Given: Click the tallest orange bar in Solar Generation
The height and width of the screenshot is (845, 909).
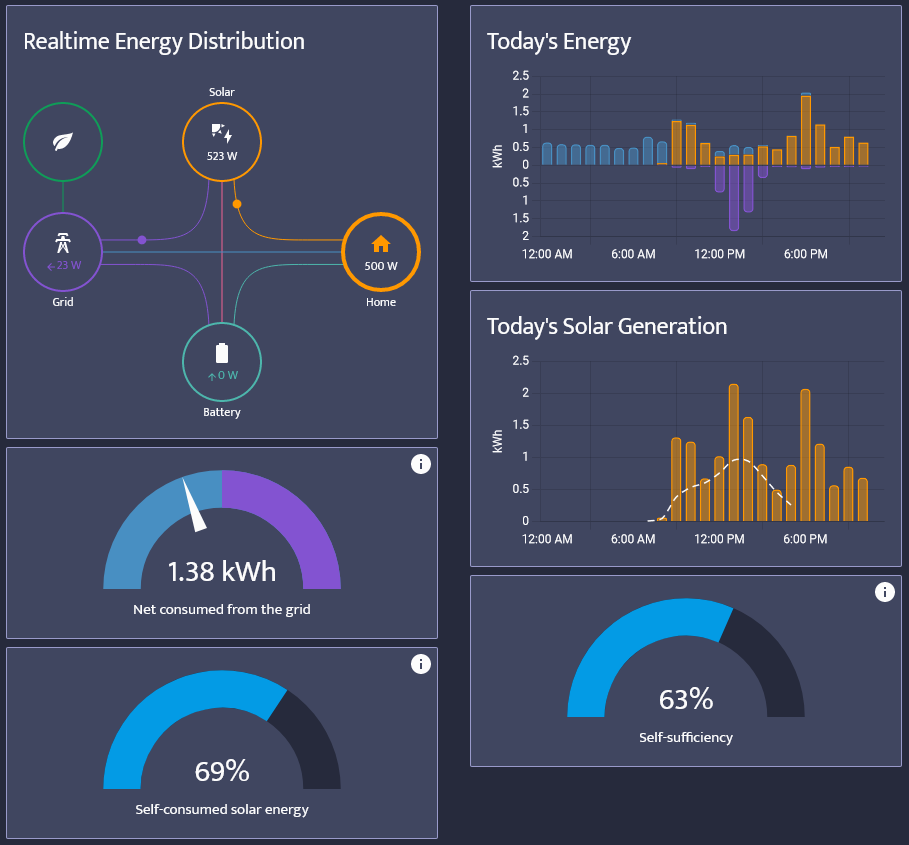Looking at the screenshot, I should click(x=733, y=450).
